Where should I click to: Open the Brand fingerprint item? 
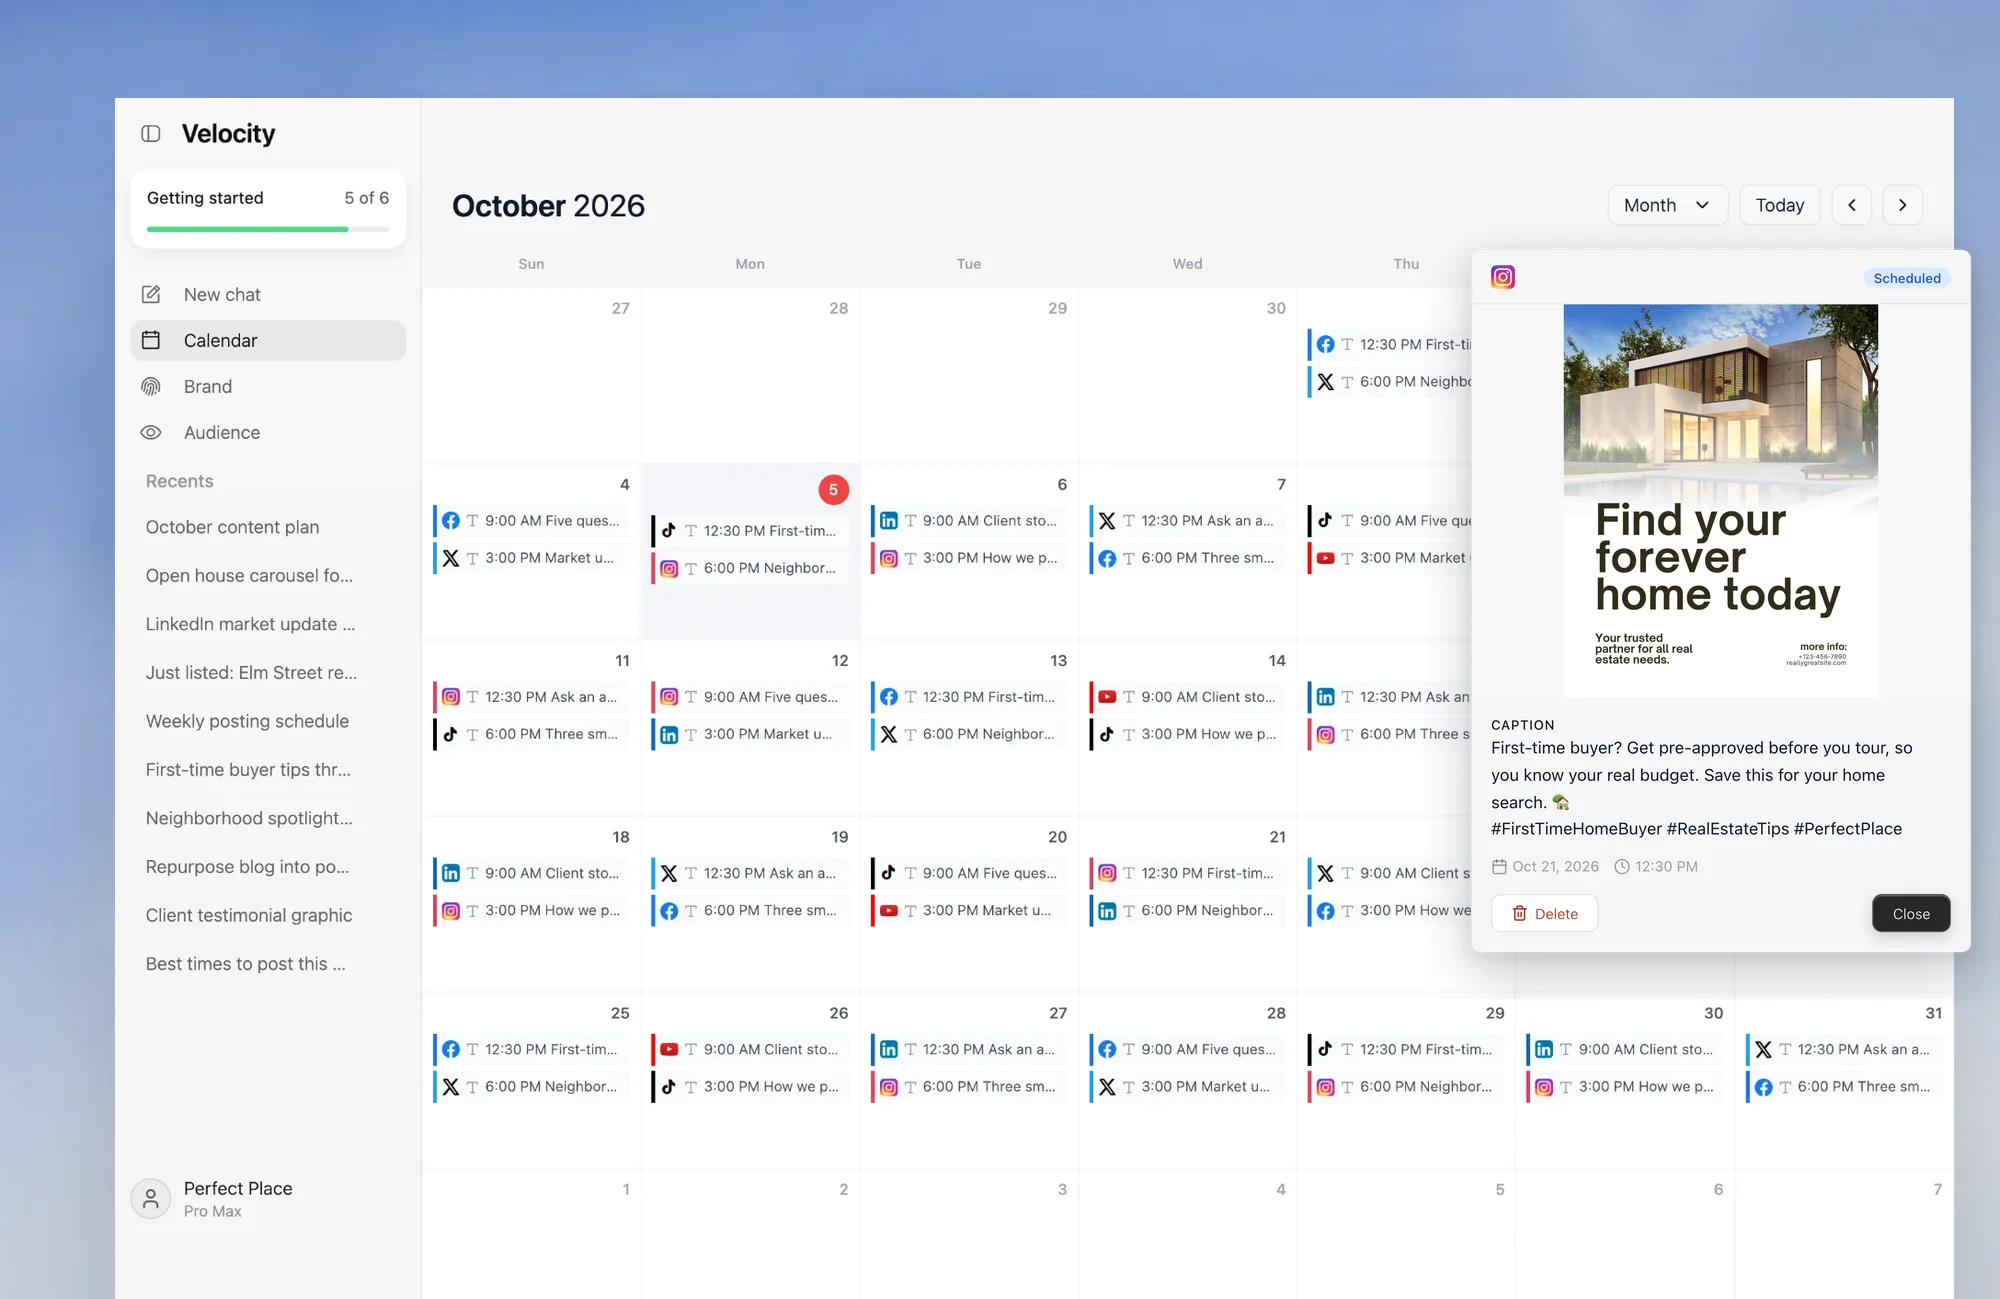pos(268,386)
